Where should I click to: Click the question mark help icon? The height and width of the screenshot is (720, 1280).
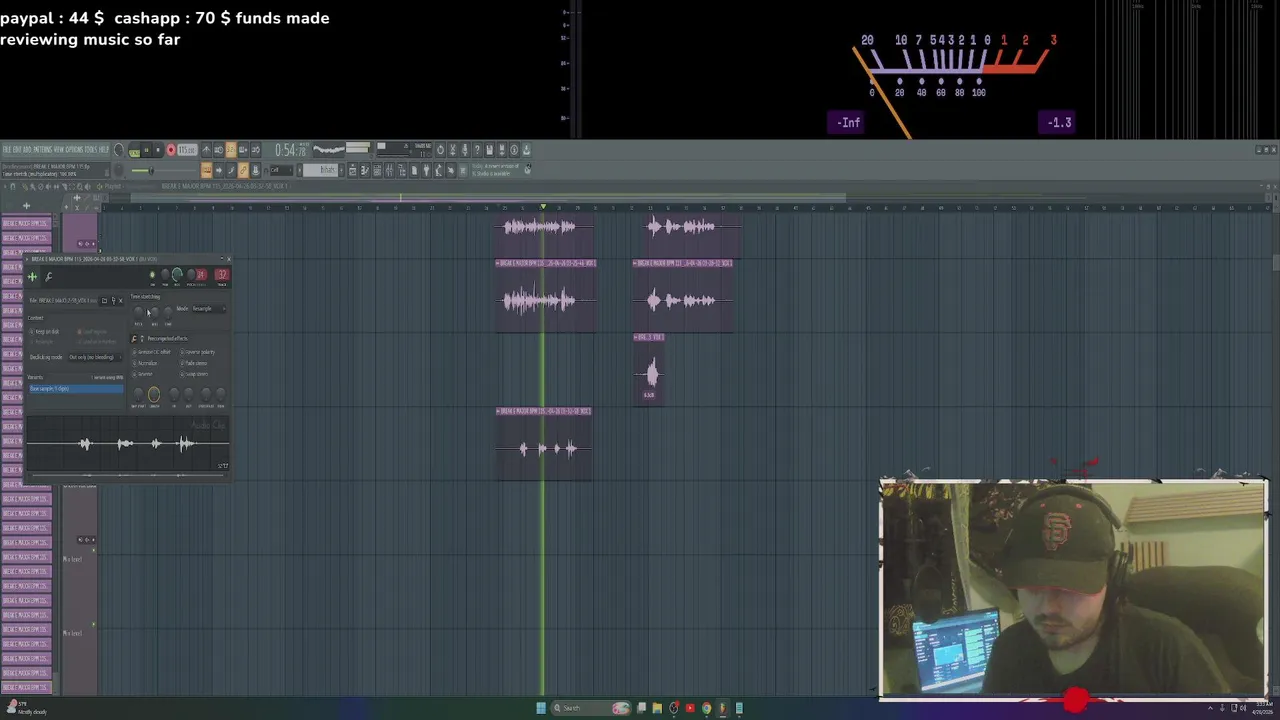(x=478, y=149)
